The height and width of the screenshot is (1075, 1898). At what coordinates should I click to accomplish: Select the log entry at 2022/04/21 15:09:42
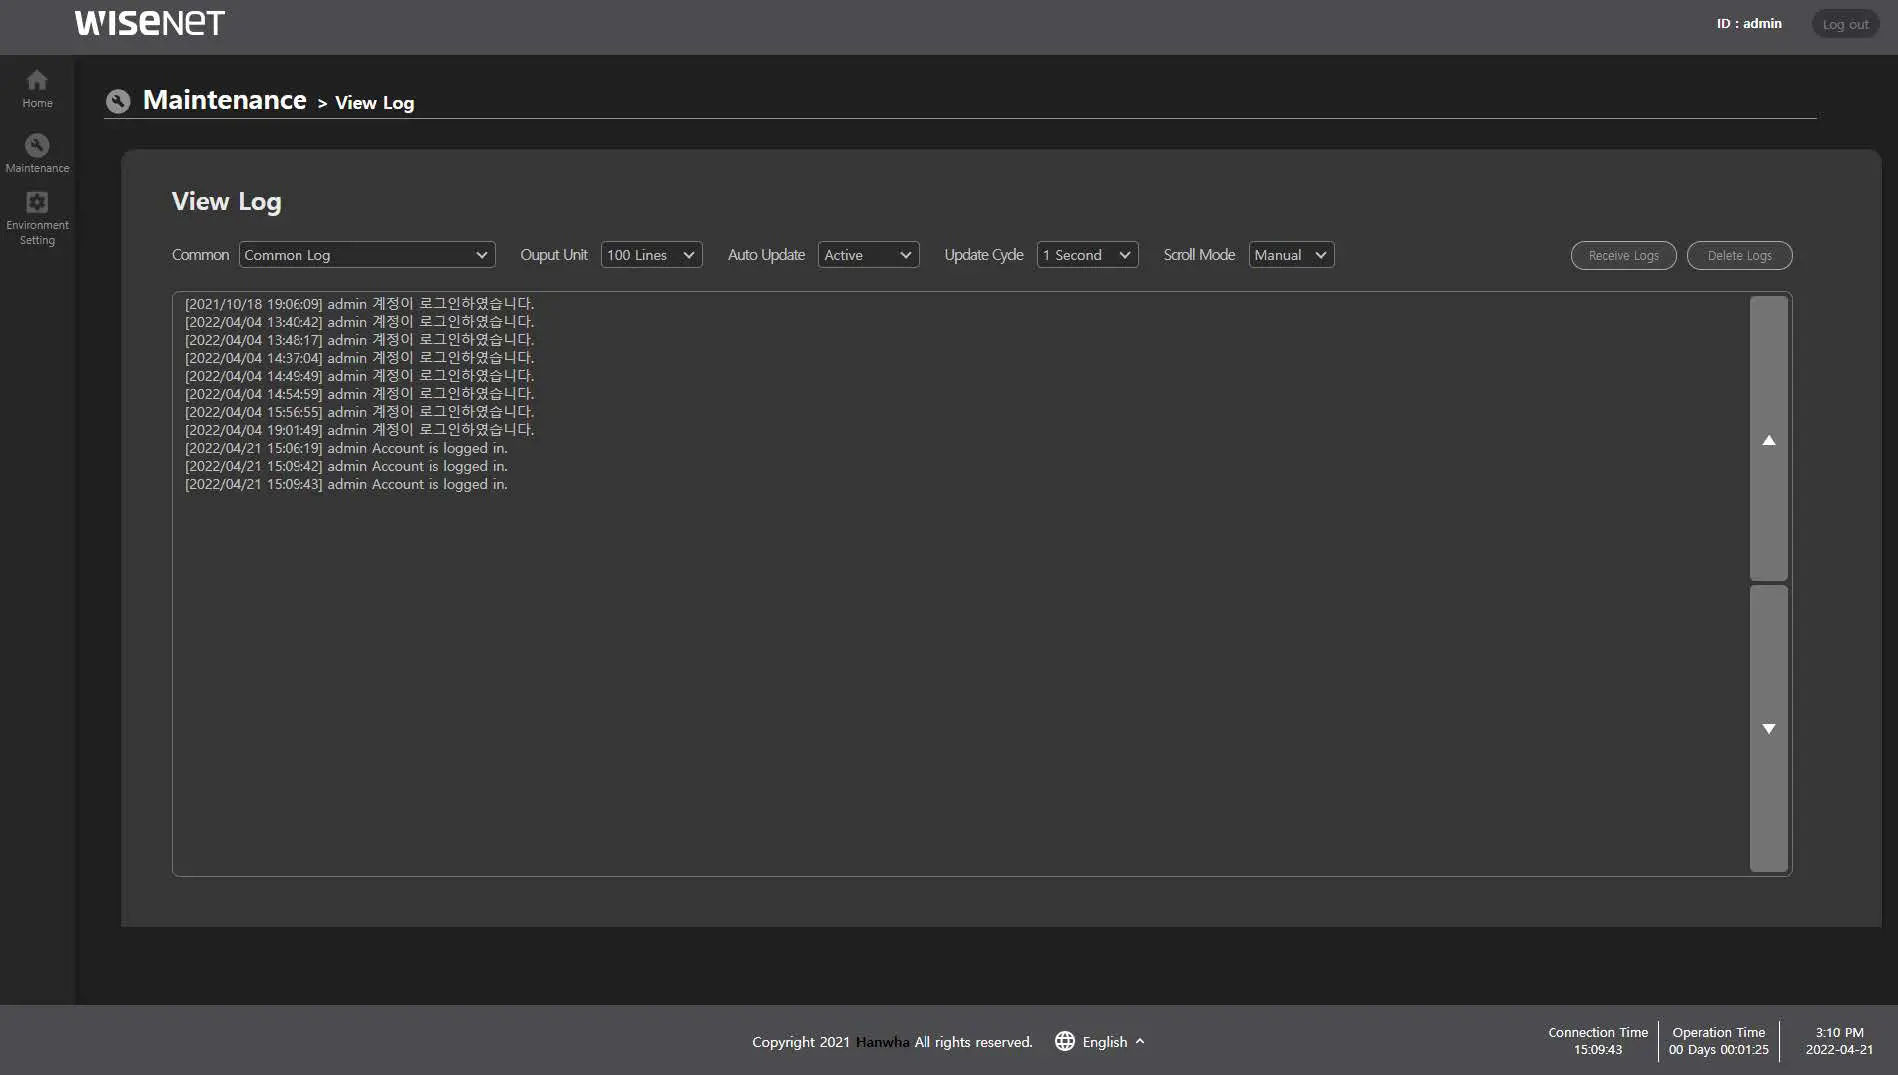pos(347,466)
